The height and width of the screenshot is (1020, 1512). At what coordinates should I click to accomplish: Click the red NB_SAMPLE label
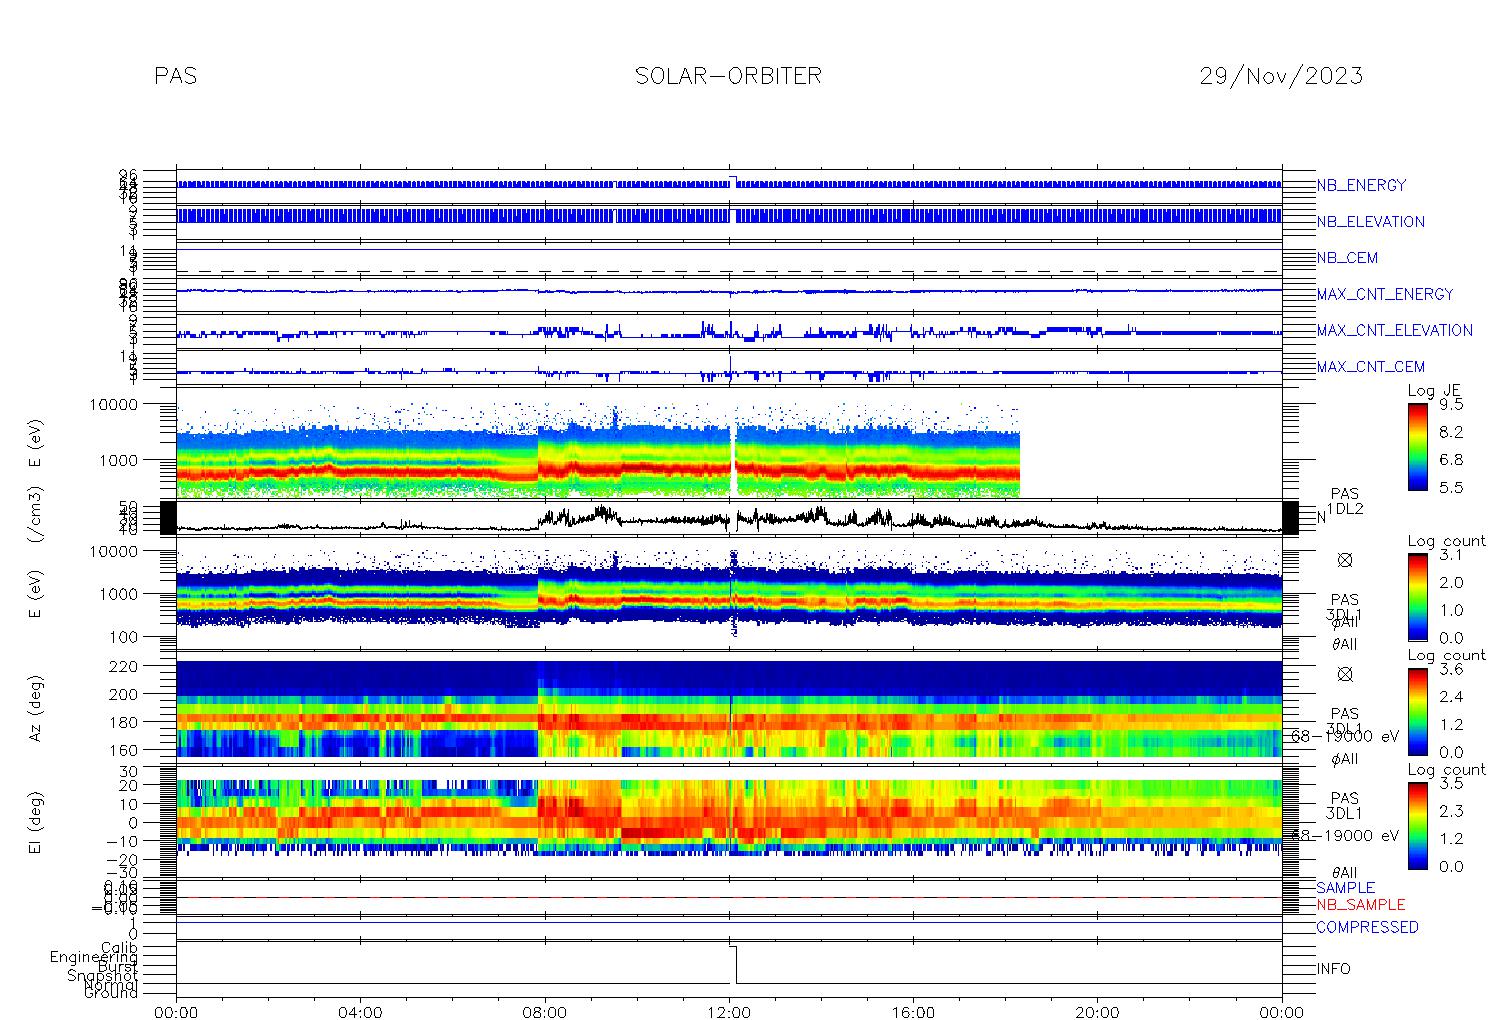(1360, 905)
